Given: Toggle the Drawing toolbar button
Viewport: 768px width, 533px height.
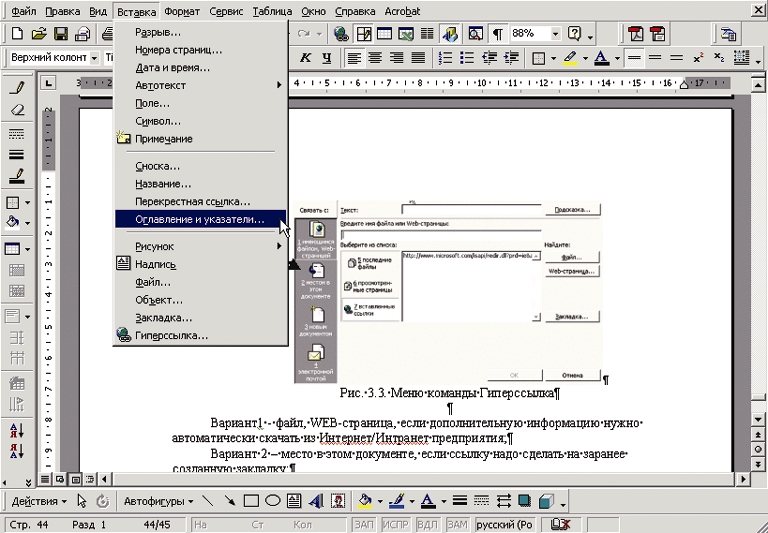Looking at the screenshot, I should (x=450, y=34).
